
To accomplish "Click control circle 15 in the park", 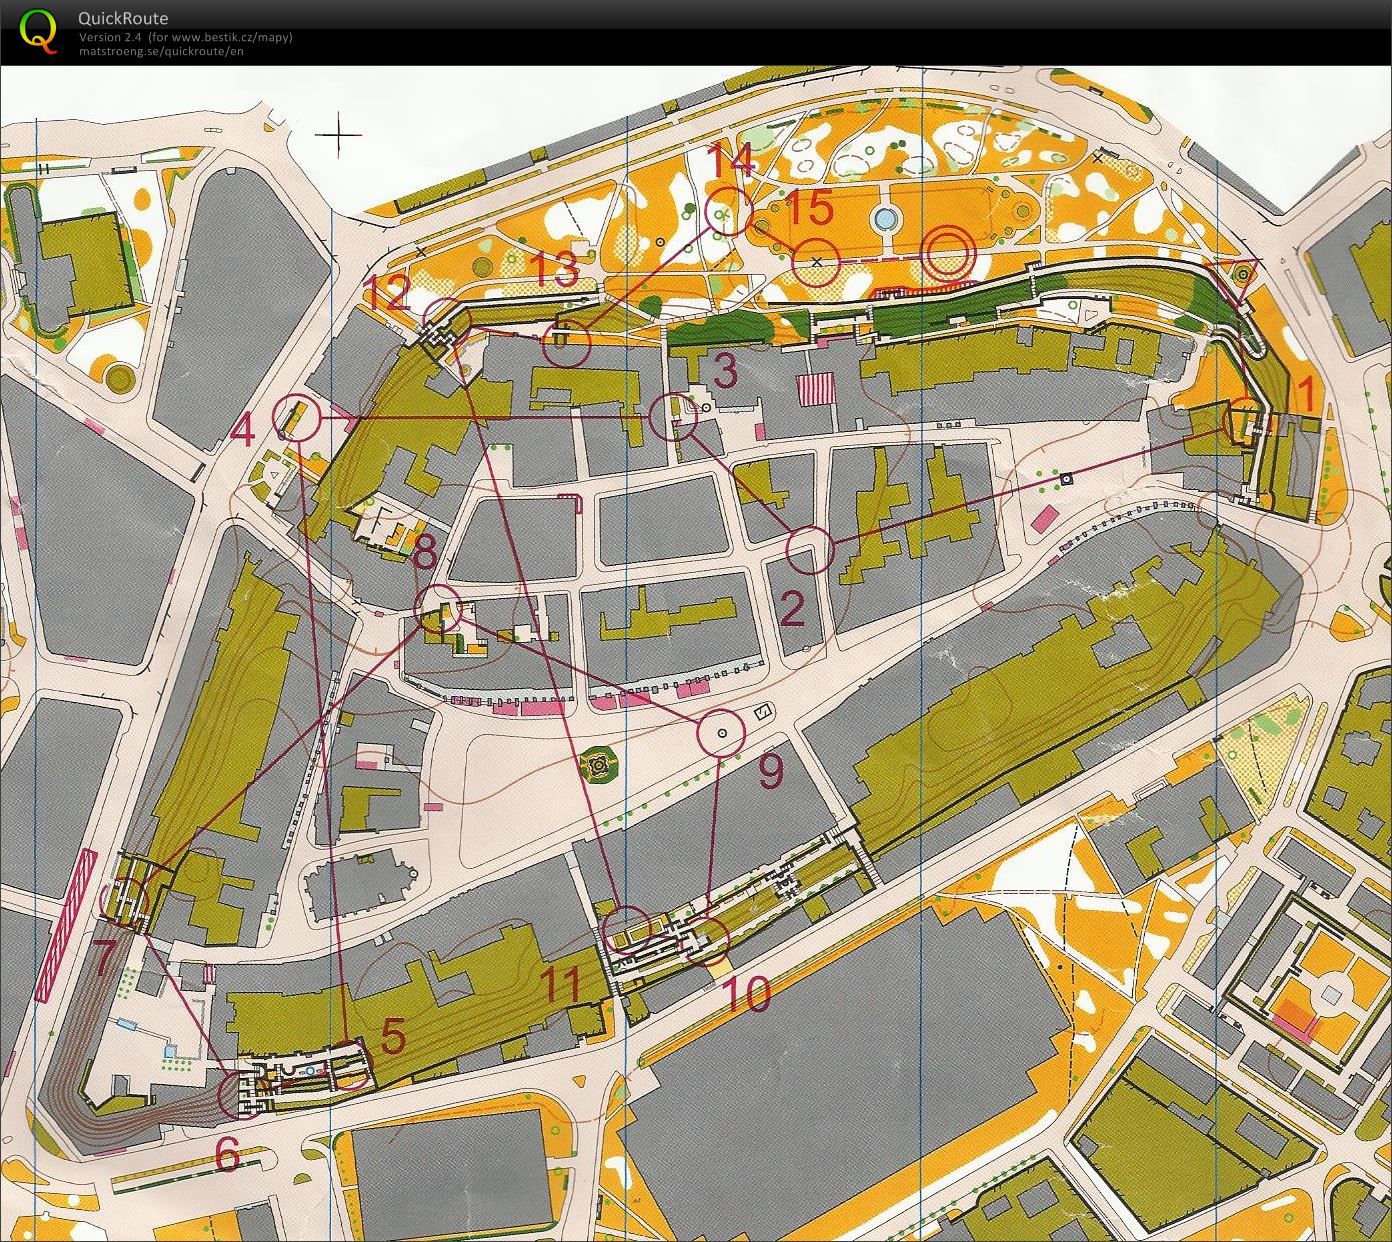I will 816,261.
